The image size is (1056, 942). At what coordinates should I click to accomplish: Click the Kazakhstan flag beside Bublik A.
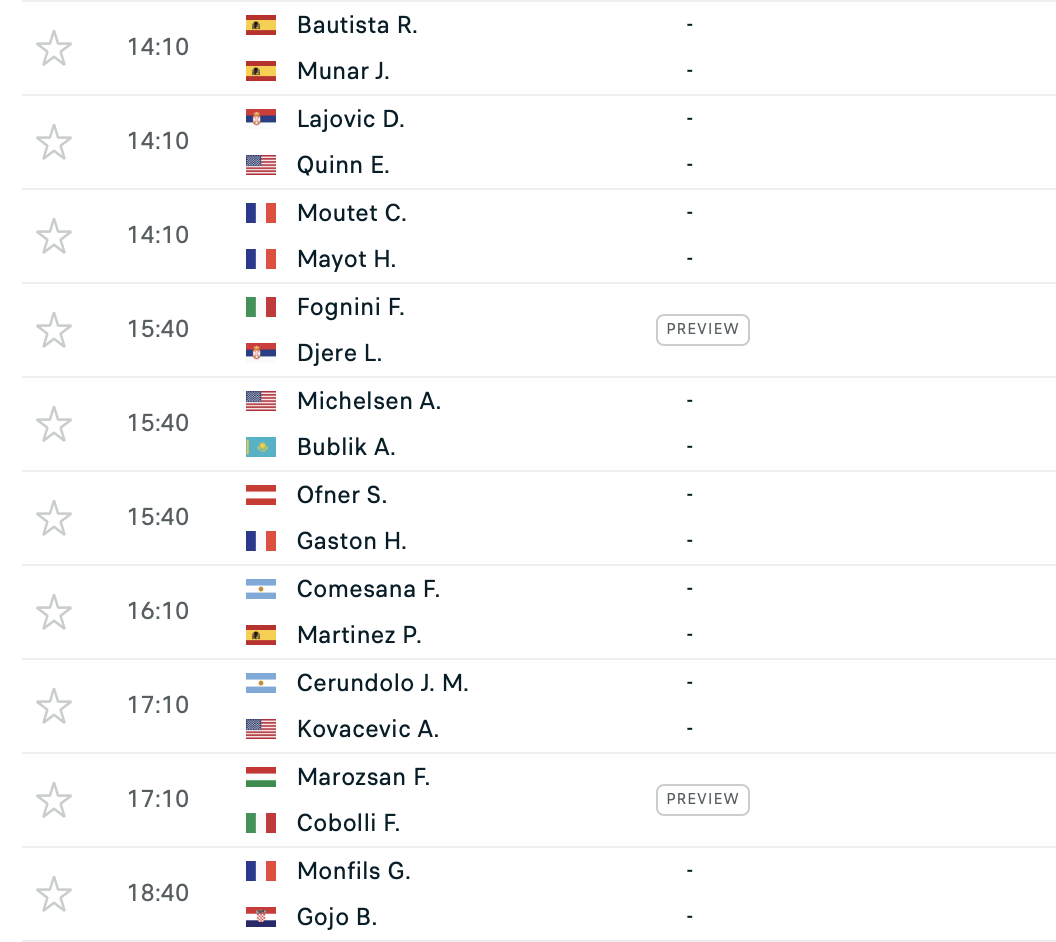coord(261,447)
